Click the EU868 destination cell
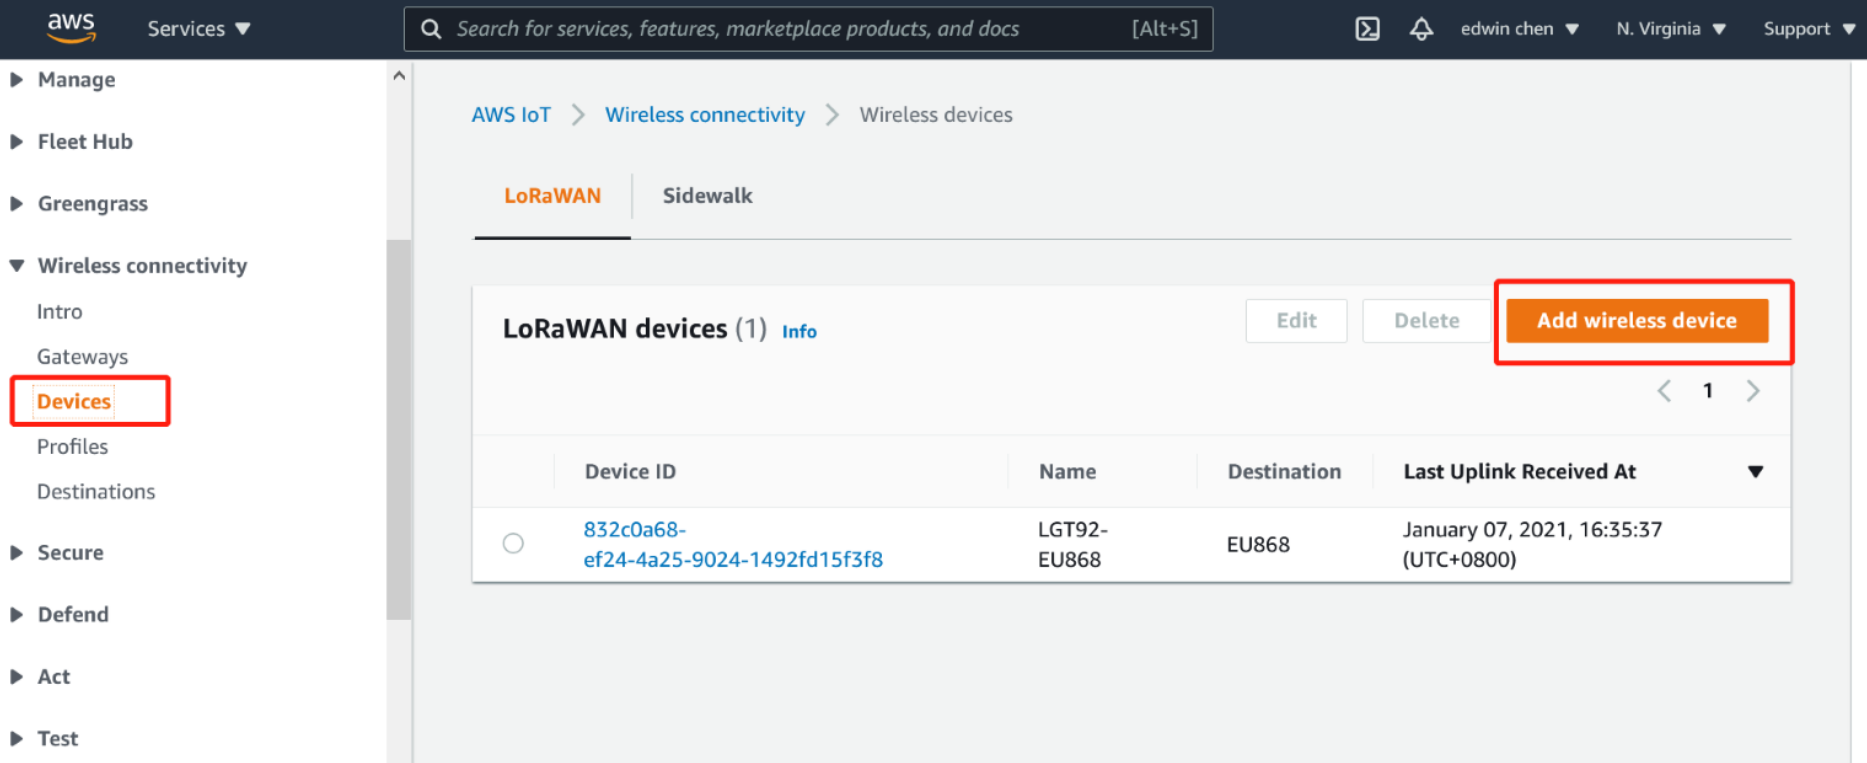 (1258, 545)
